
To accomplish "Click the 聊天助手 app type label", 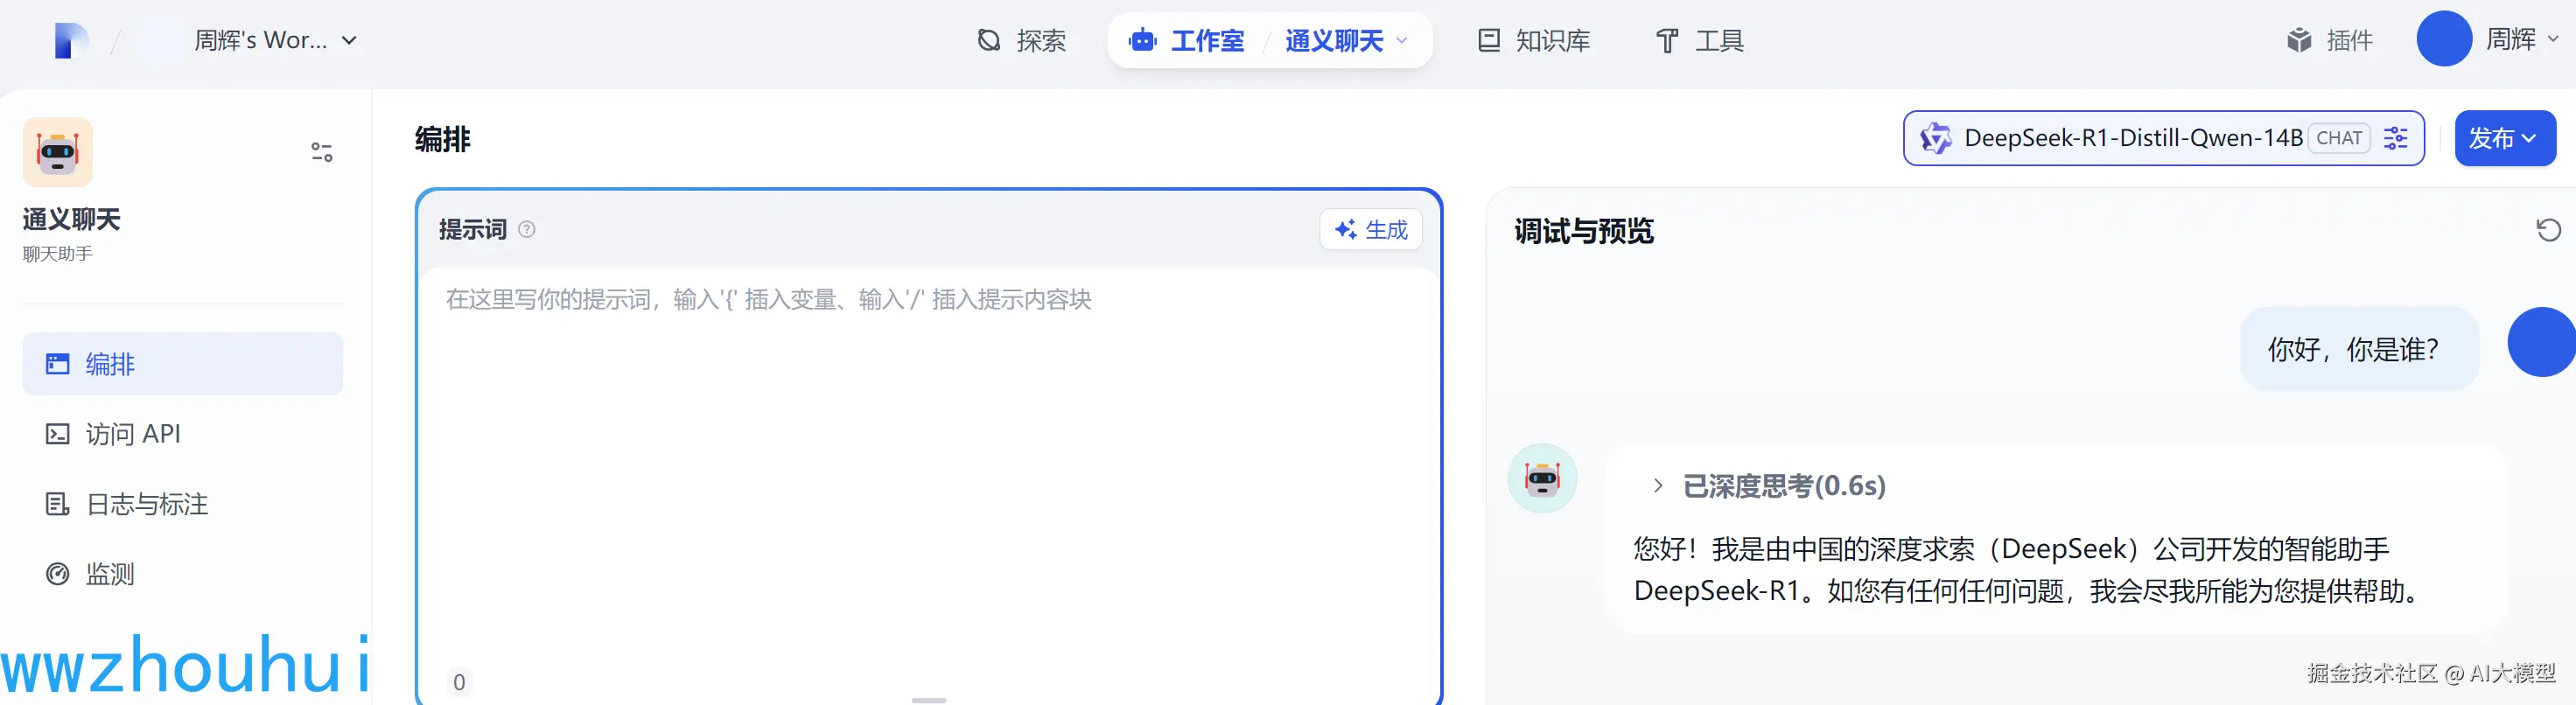I will 58,254.
